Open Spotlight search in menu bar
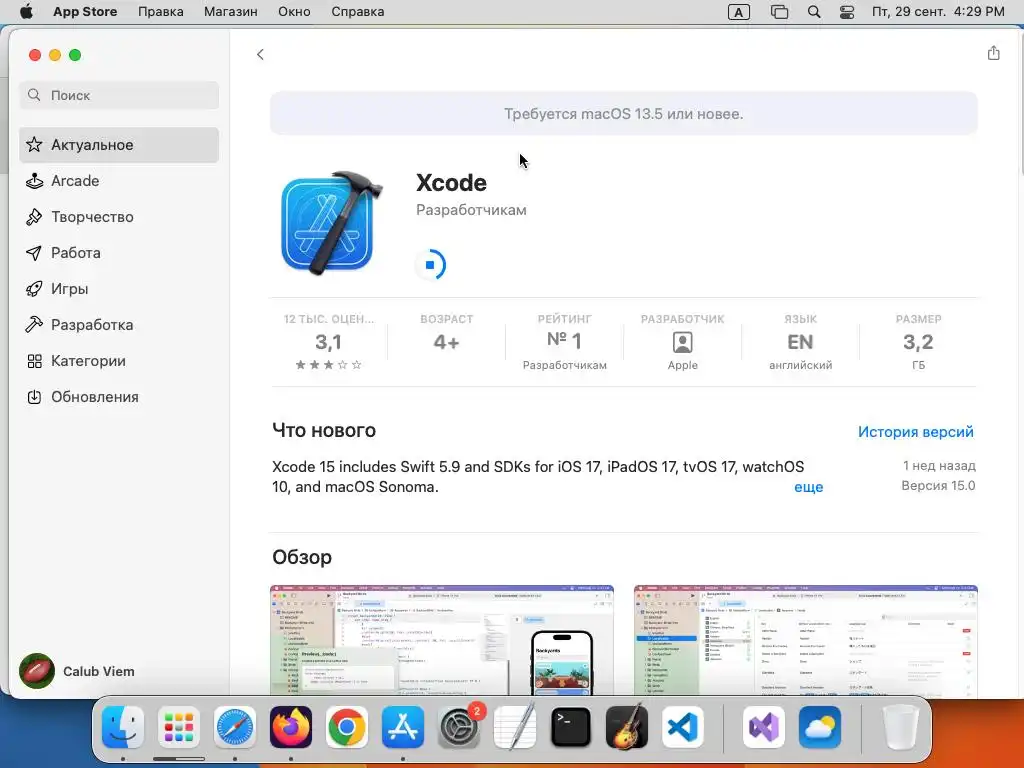 tap(814, 12)
